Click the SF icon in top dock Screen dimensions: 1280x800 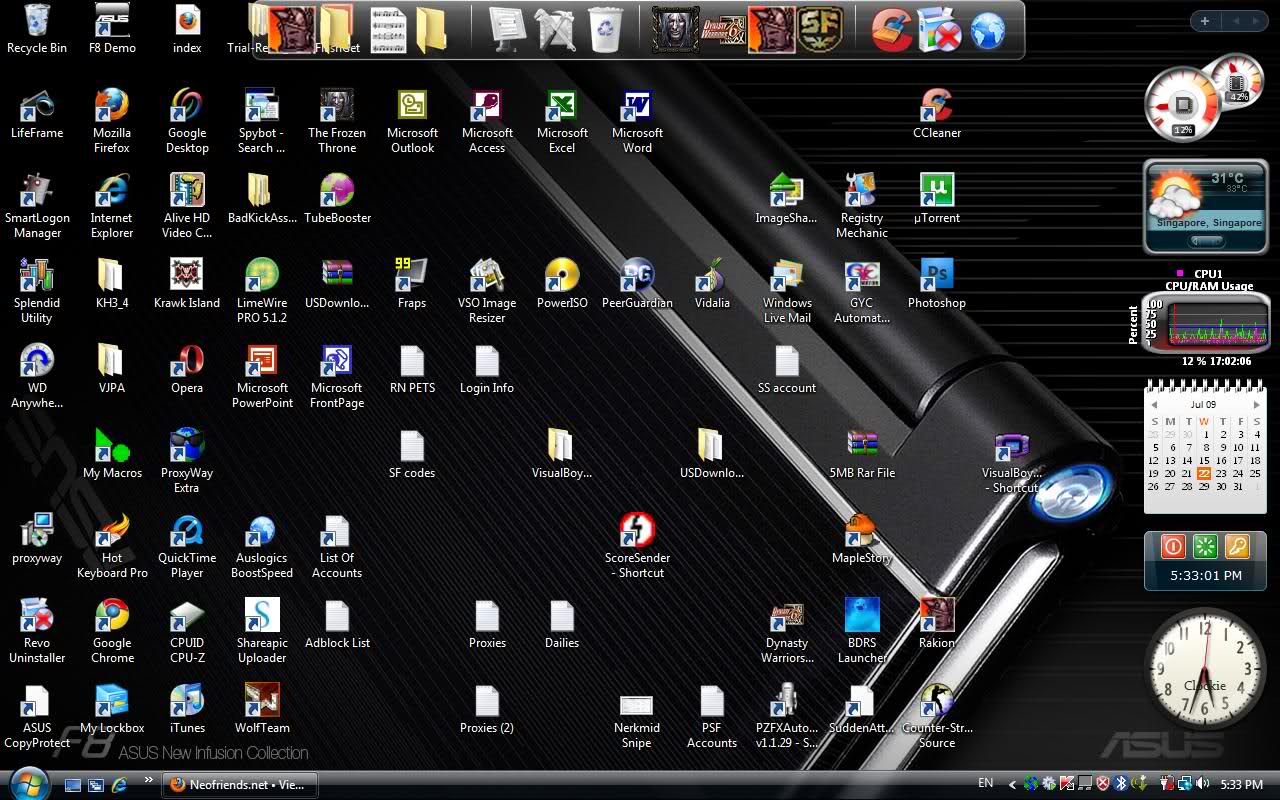coord(820,28)
